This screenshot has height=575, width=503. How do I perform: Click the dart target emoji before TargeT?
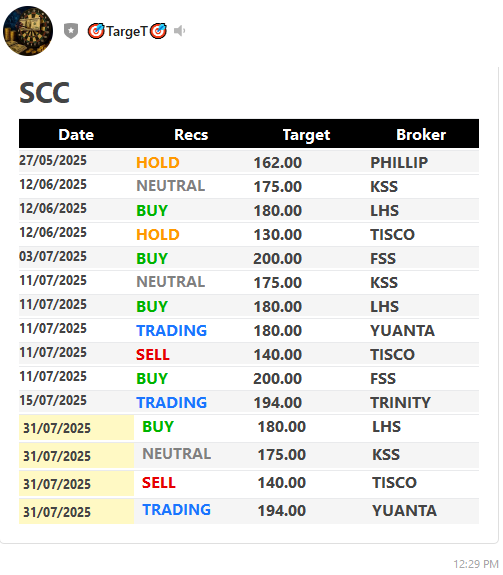point(96,31)
